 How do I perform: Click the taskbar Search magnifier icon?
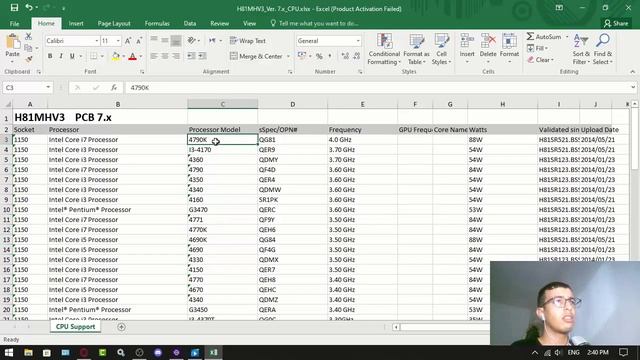click(x=121, y=352)
